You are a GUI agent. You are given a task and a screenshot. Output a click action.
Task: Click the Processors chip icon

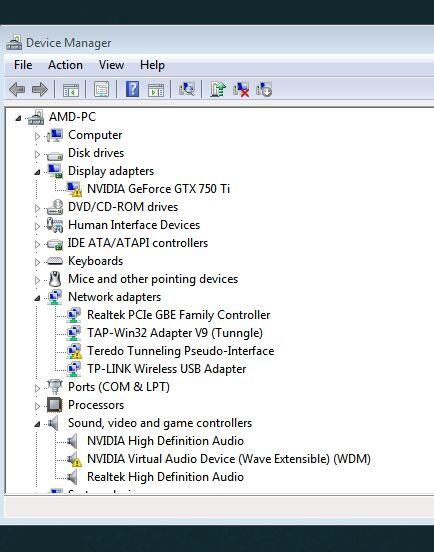coord(55,405)
